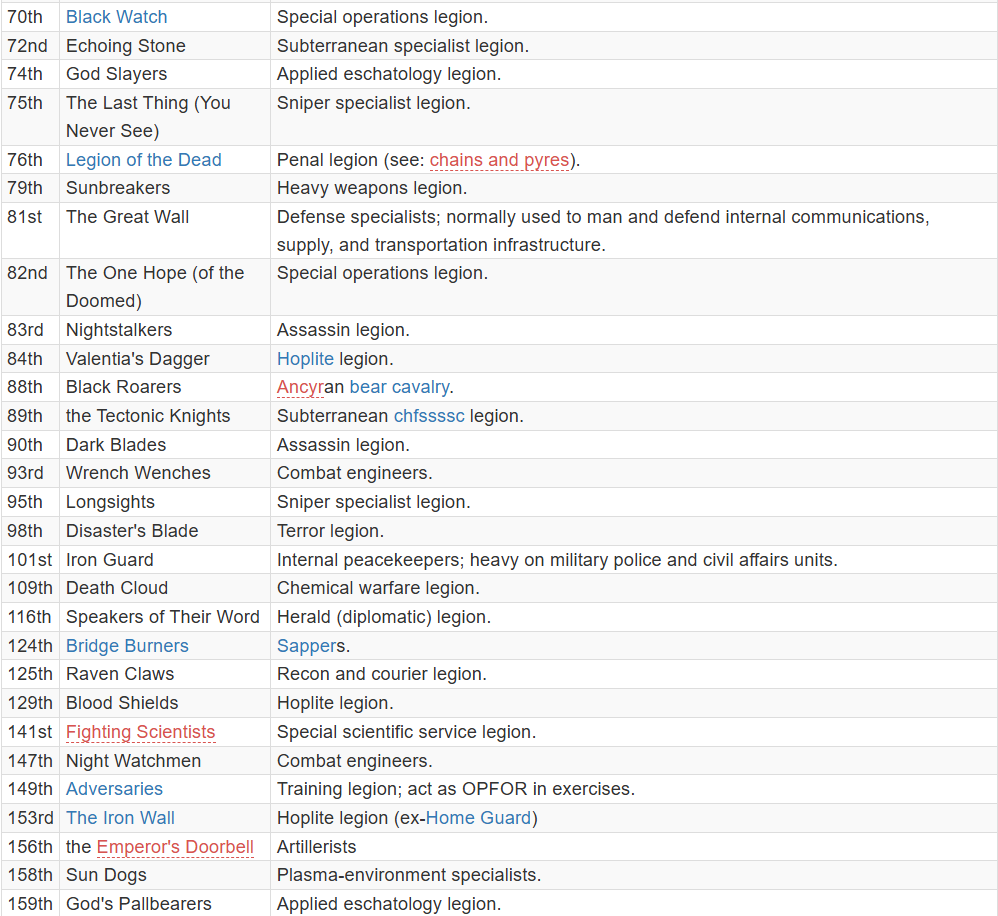Open the Black Watch link
Image resolution: width=998 pixels, height=916 pixels.
click(116, 17)
